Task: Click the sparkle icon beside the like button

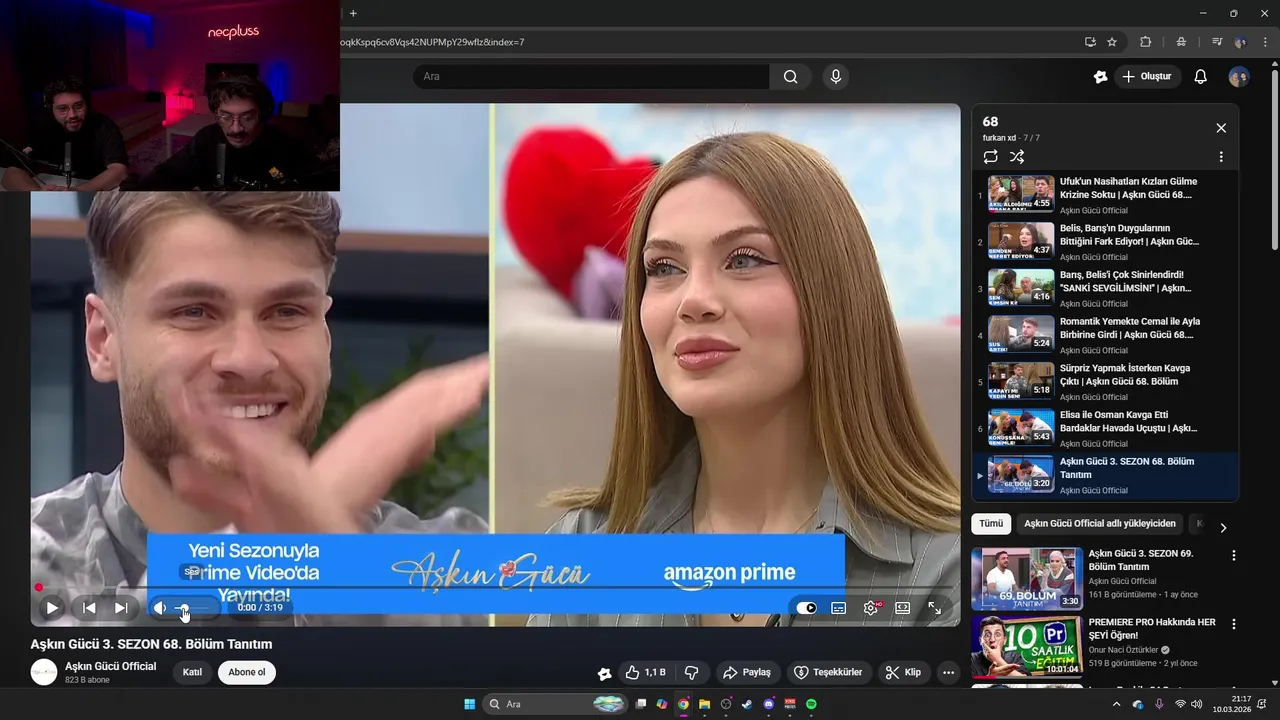Action: tap(604, 673)
